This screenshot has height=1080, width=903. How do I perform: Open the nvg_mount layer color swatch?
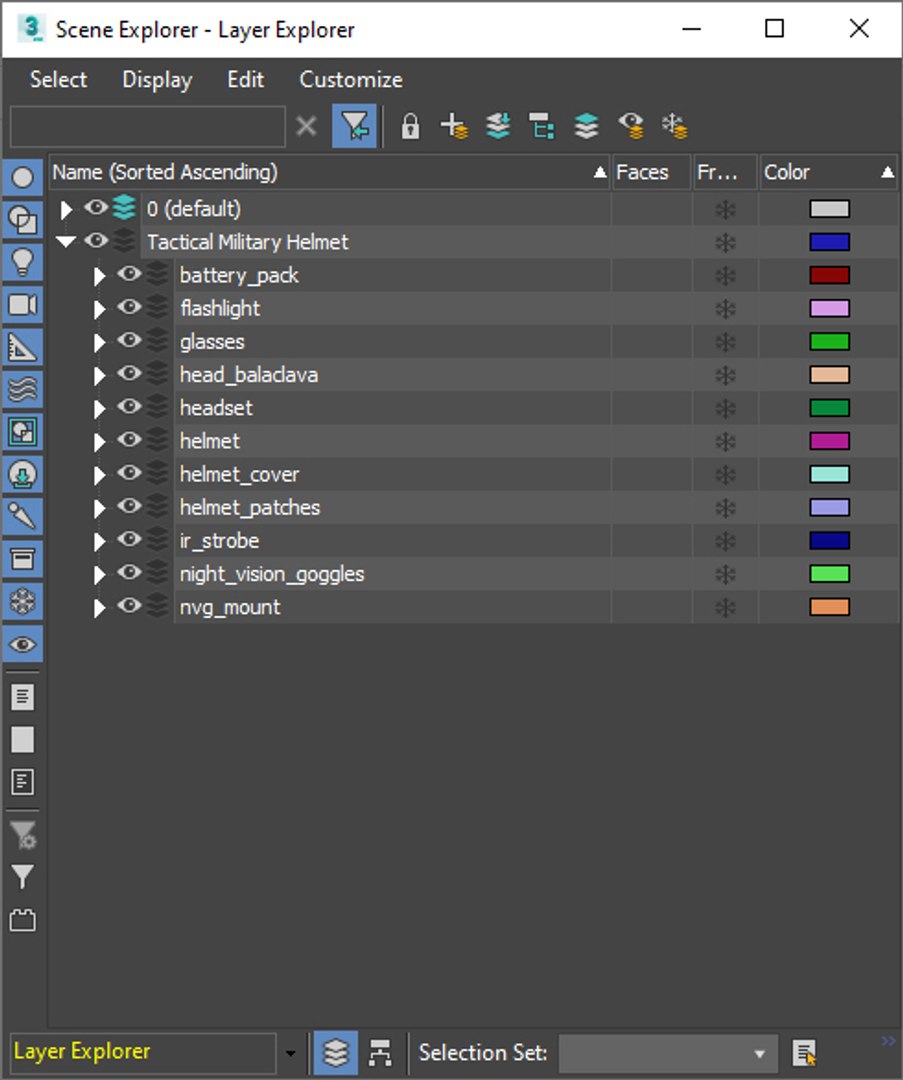tap(829, 607)
